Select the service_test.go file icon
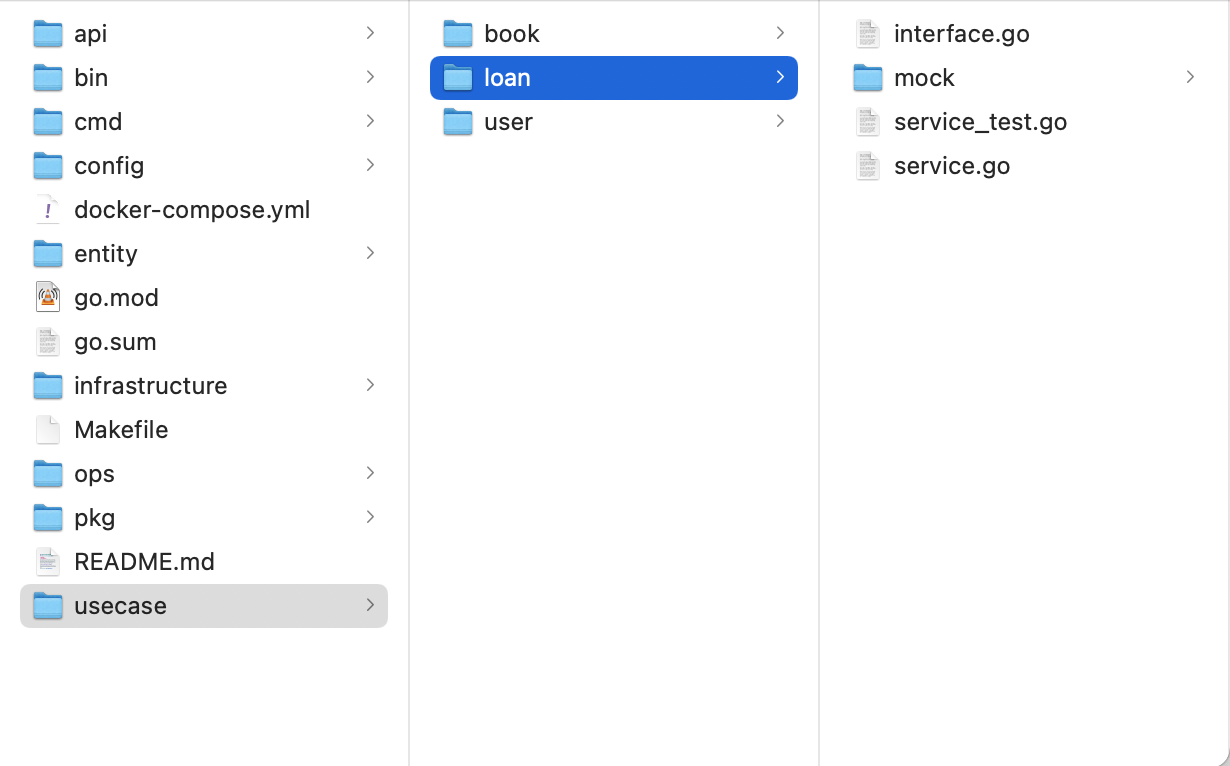1230x766 pixels. tap(868, 122)
